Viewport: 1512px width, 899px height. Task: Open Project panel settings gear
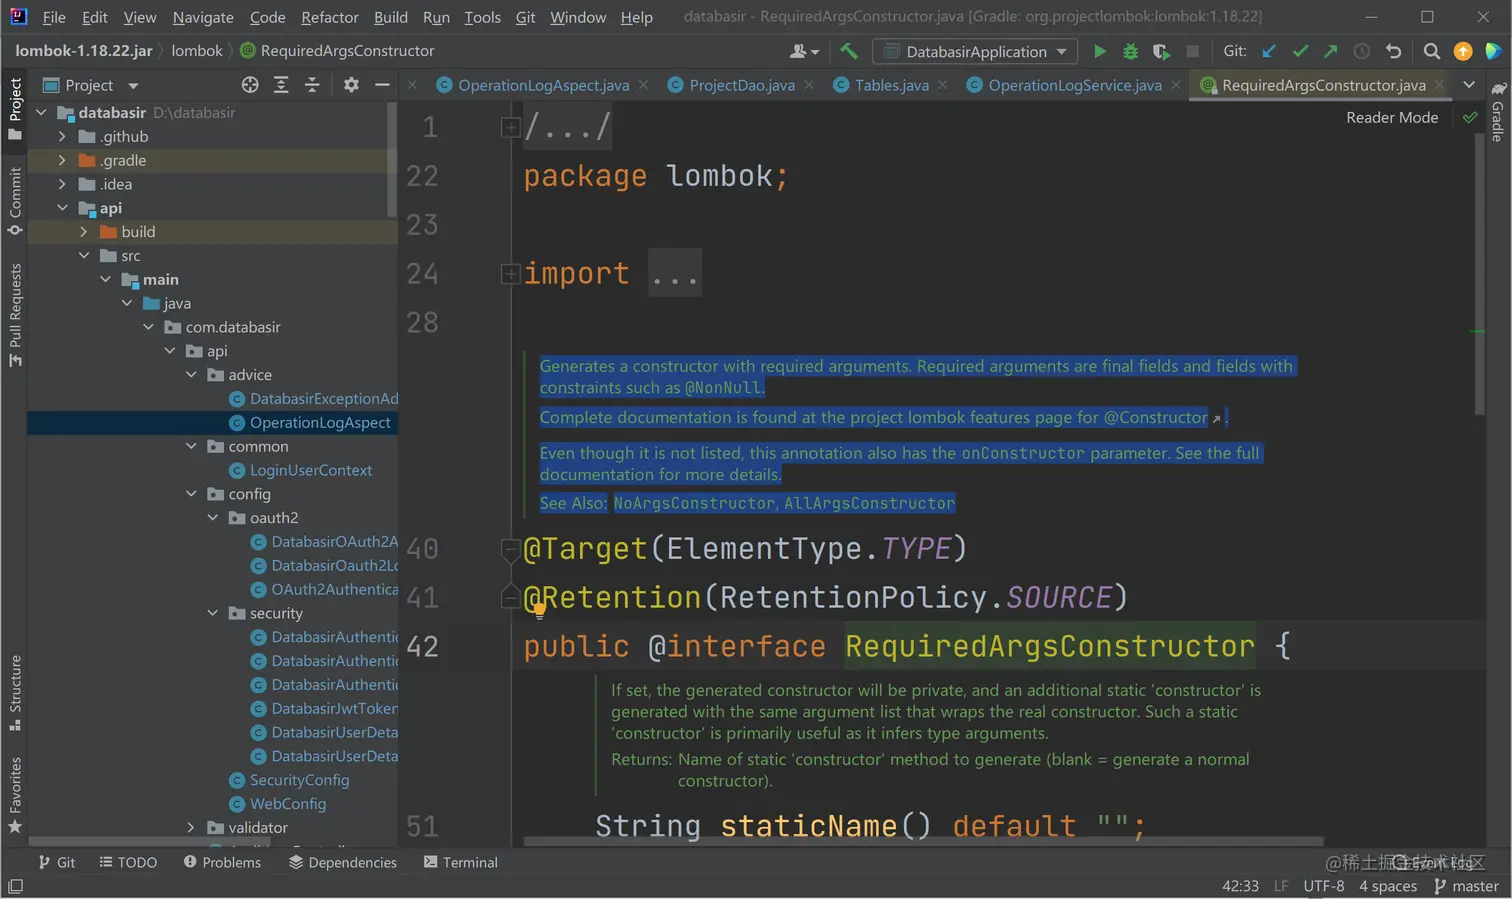pos(351,85)
